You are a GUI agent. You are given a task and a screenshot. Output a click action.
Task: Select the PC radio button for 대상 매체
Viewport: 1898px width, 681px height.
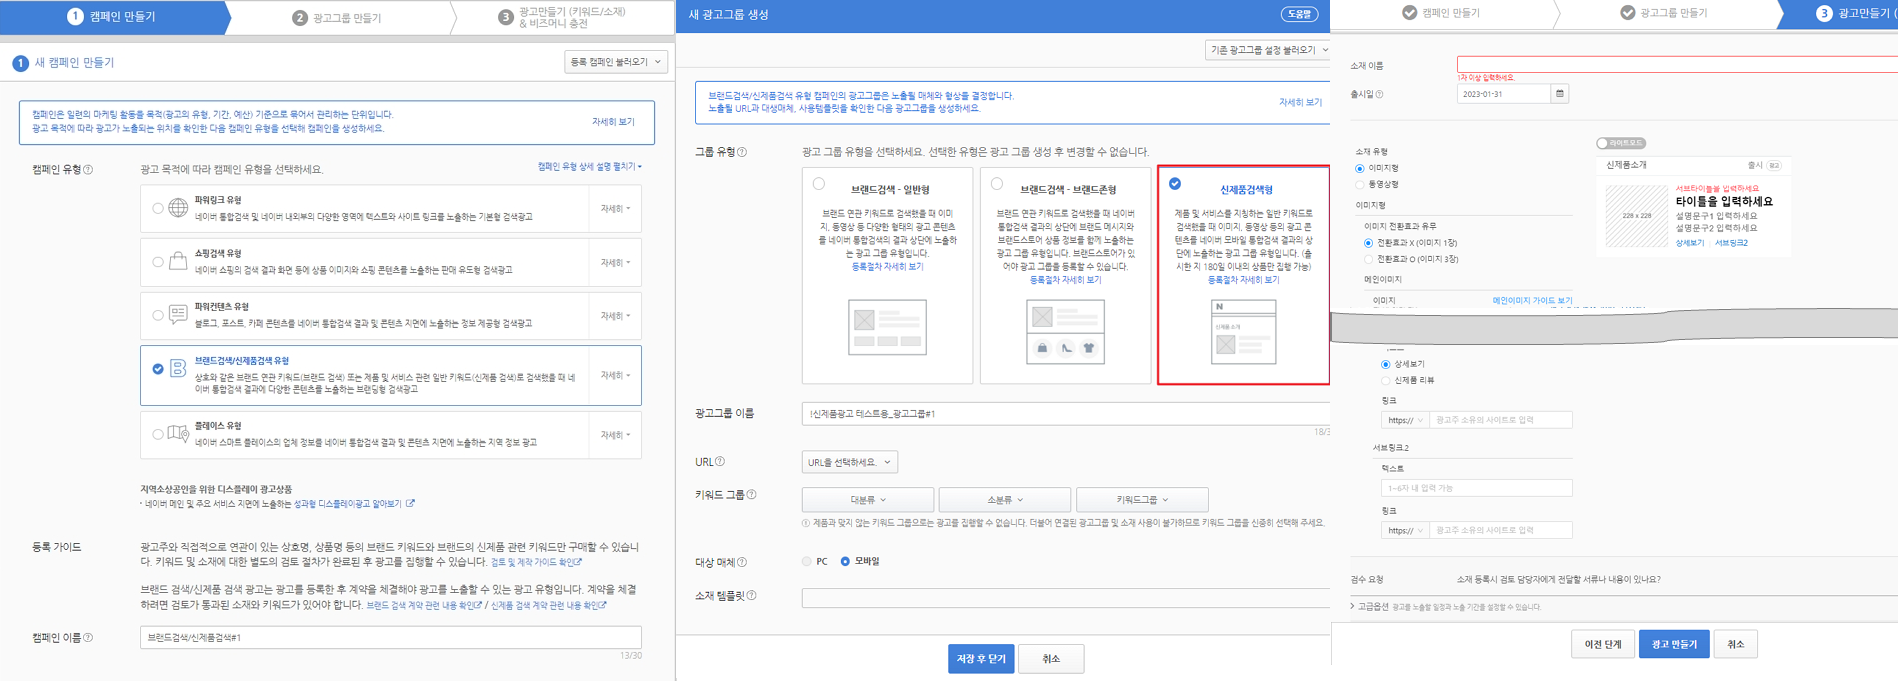point(807,562)
